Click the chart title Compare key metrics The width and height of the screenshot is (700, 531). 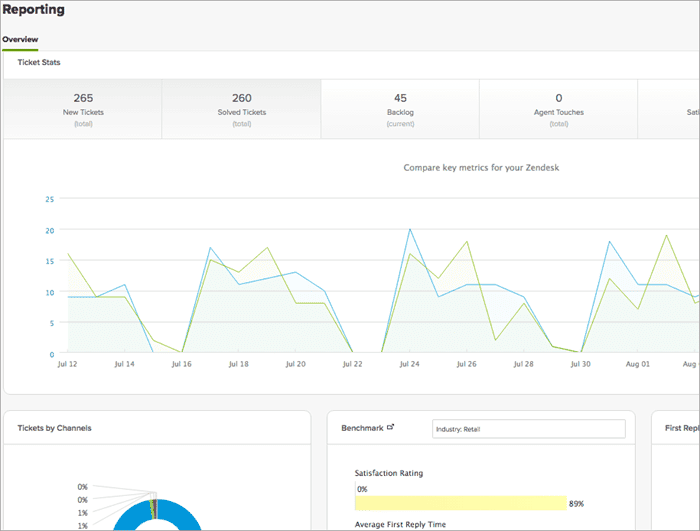tap(481, 168)
